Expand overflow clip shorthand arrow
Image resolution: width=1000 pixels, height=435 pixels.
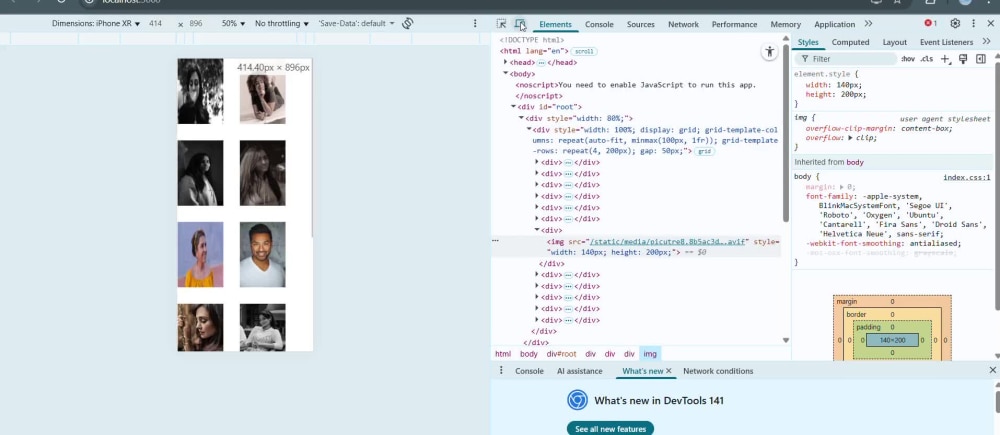pos(851,138)
